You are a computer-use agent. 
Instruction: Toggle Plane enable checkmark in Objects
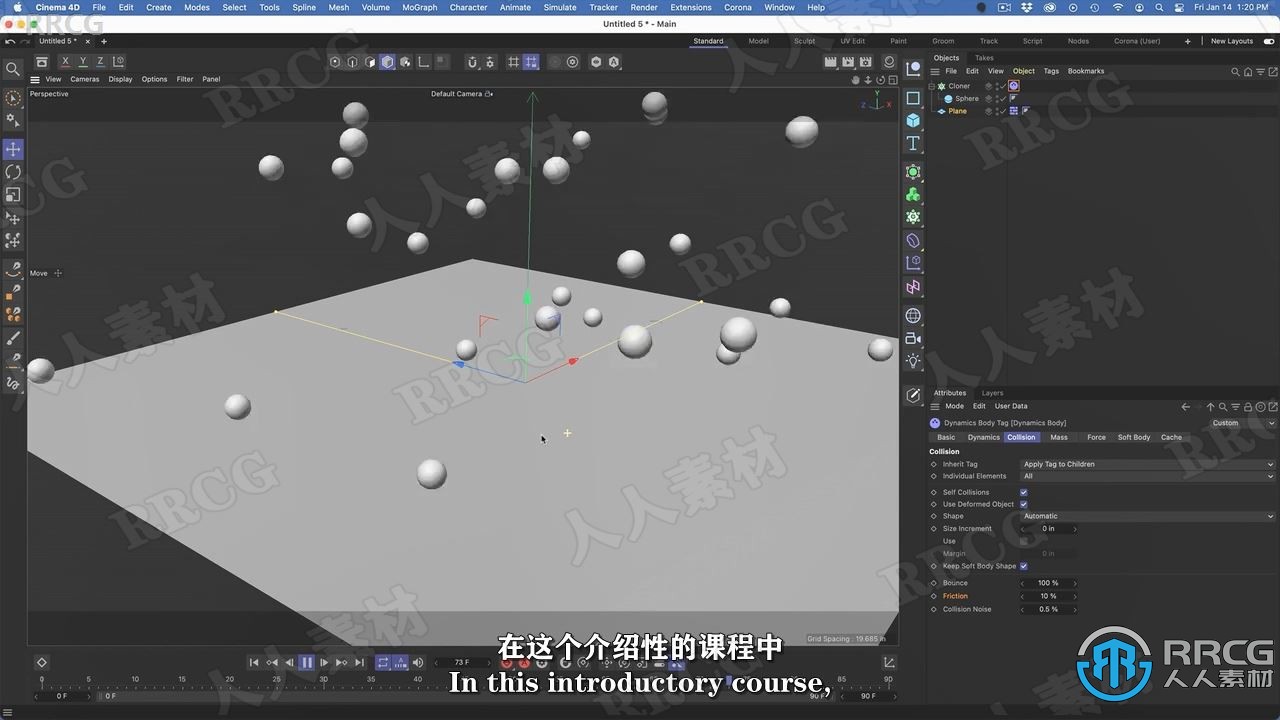tap(1003, 111)
